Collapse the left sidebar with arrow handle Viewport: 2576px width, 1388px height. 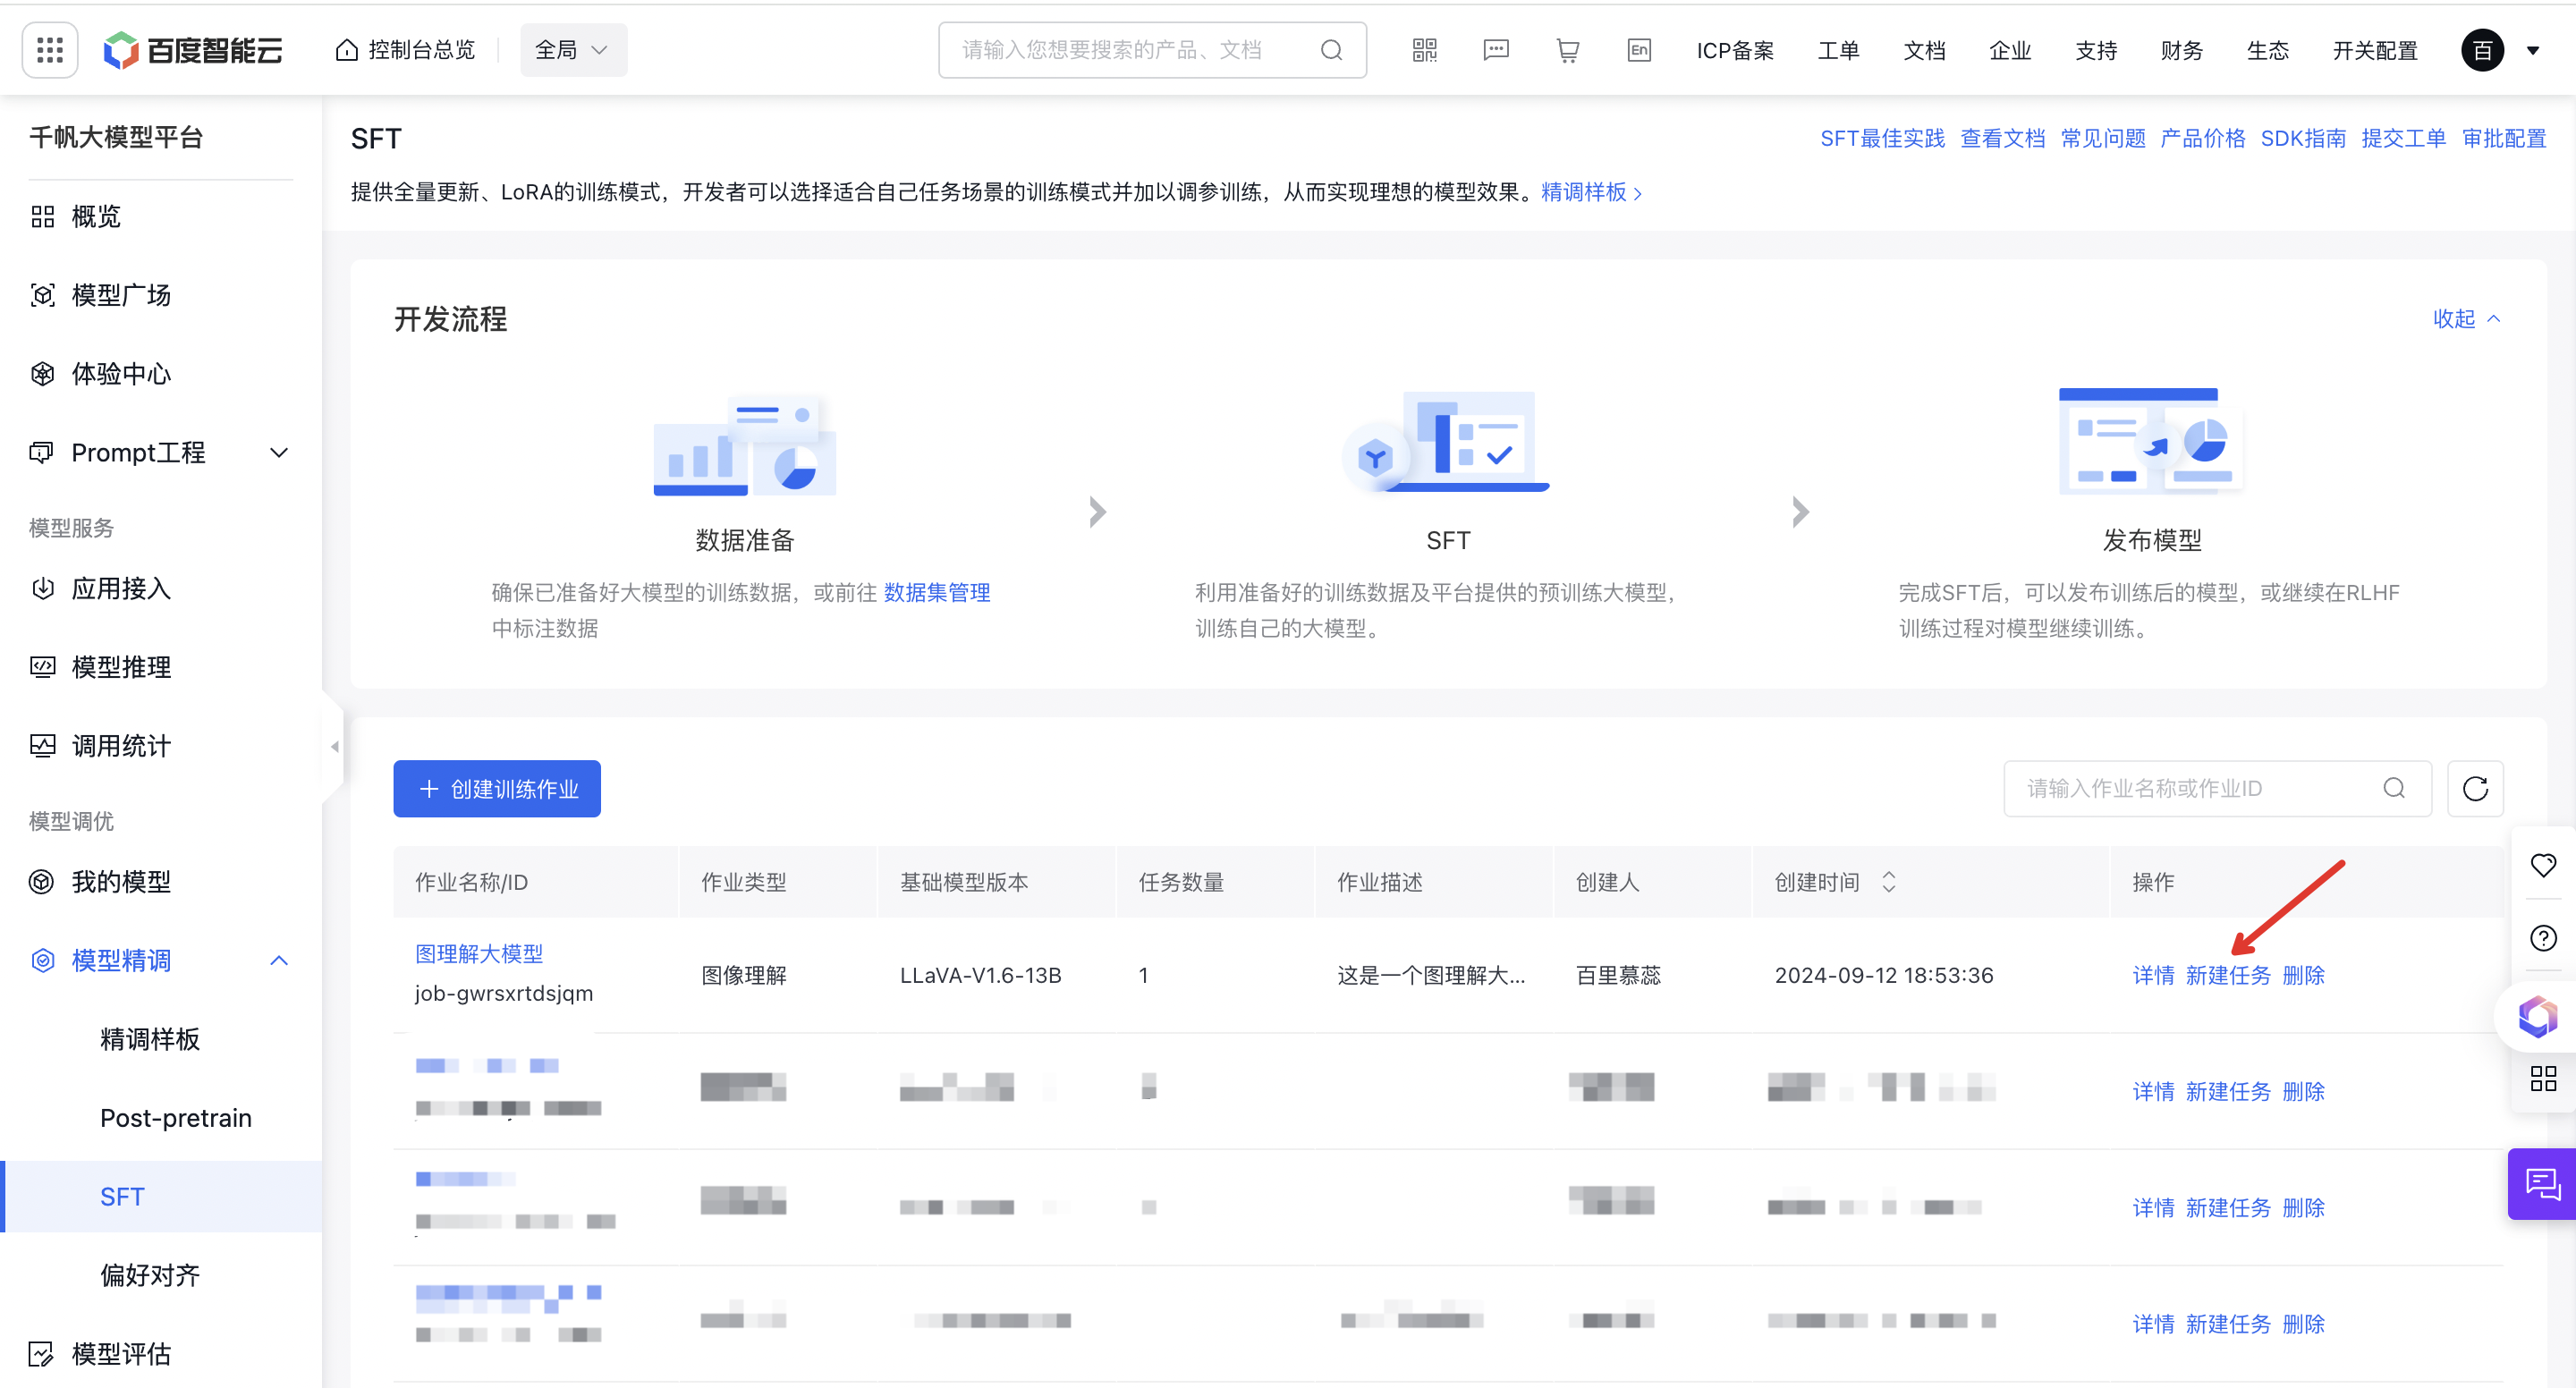pyautogui.click(x=334, y=746)
